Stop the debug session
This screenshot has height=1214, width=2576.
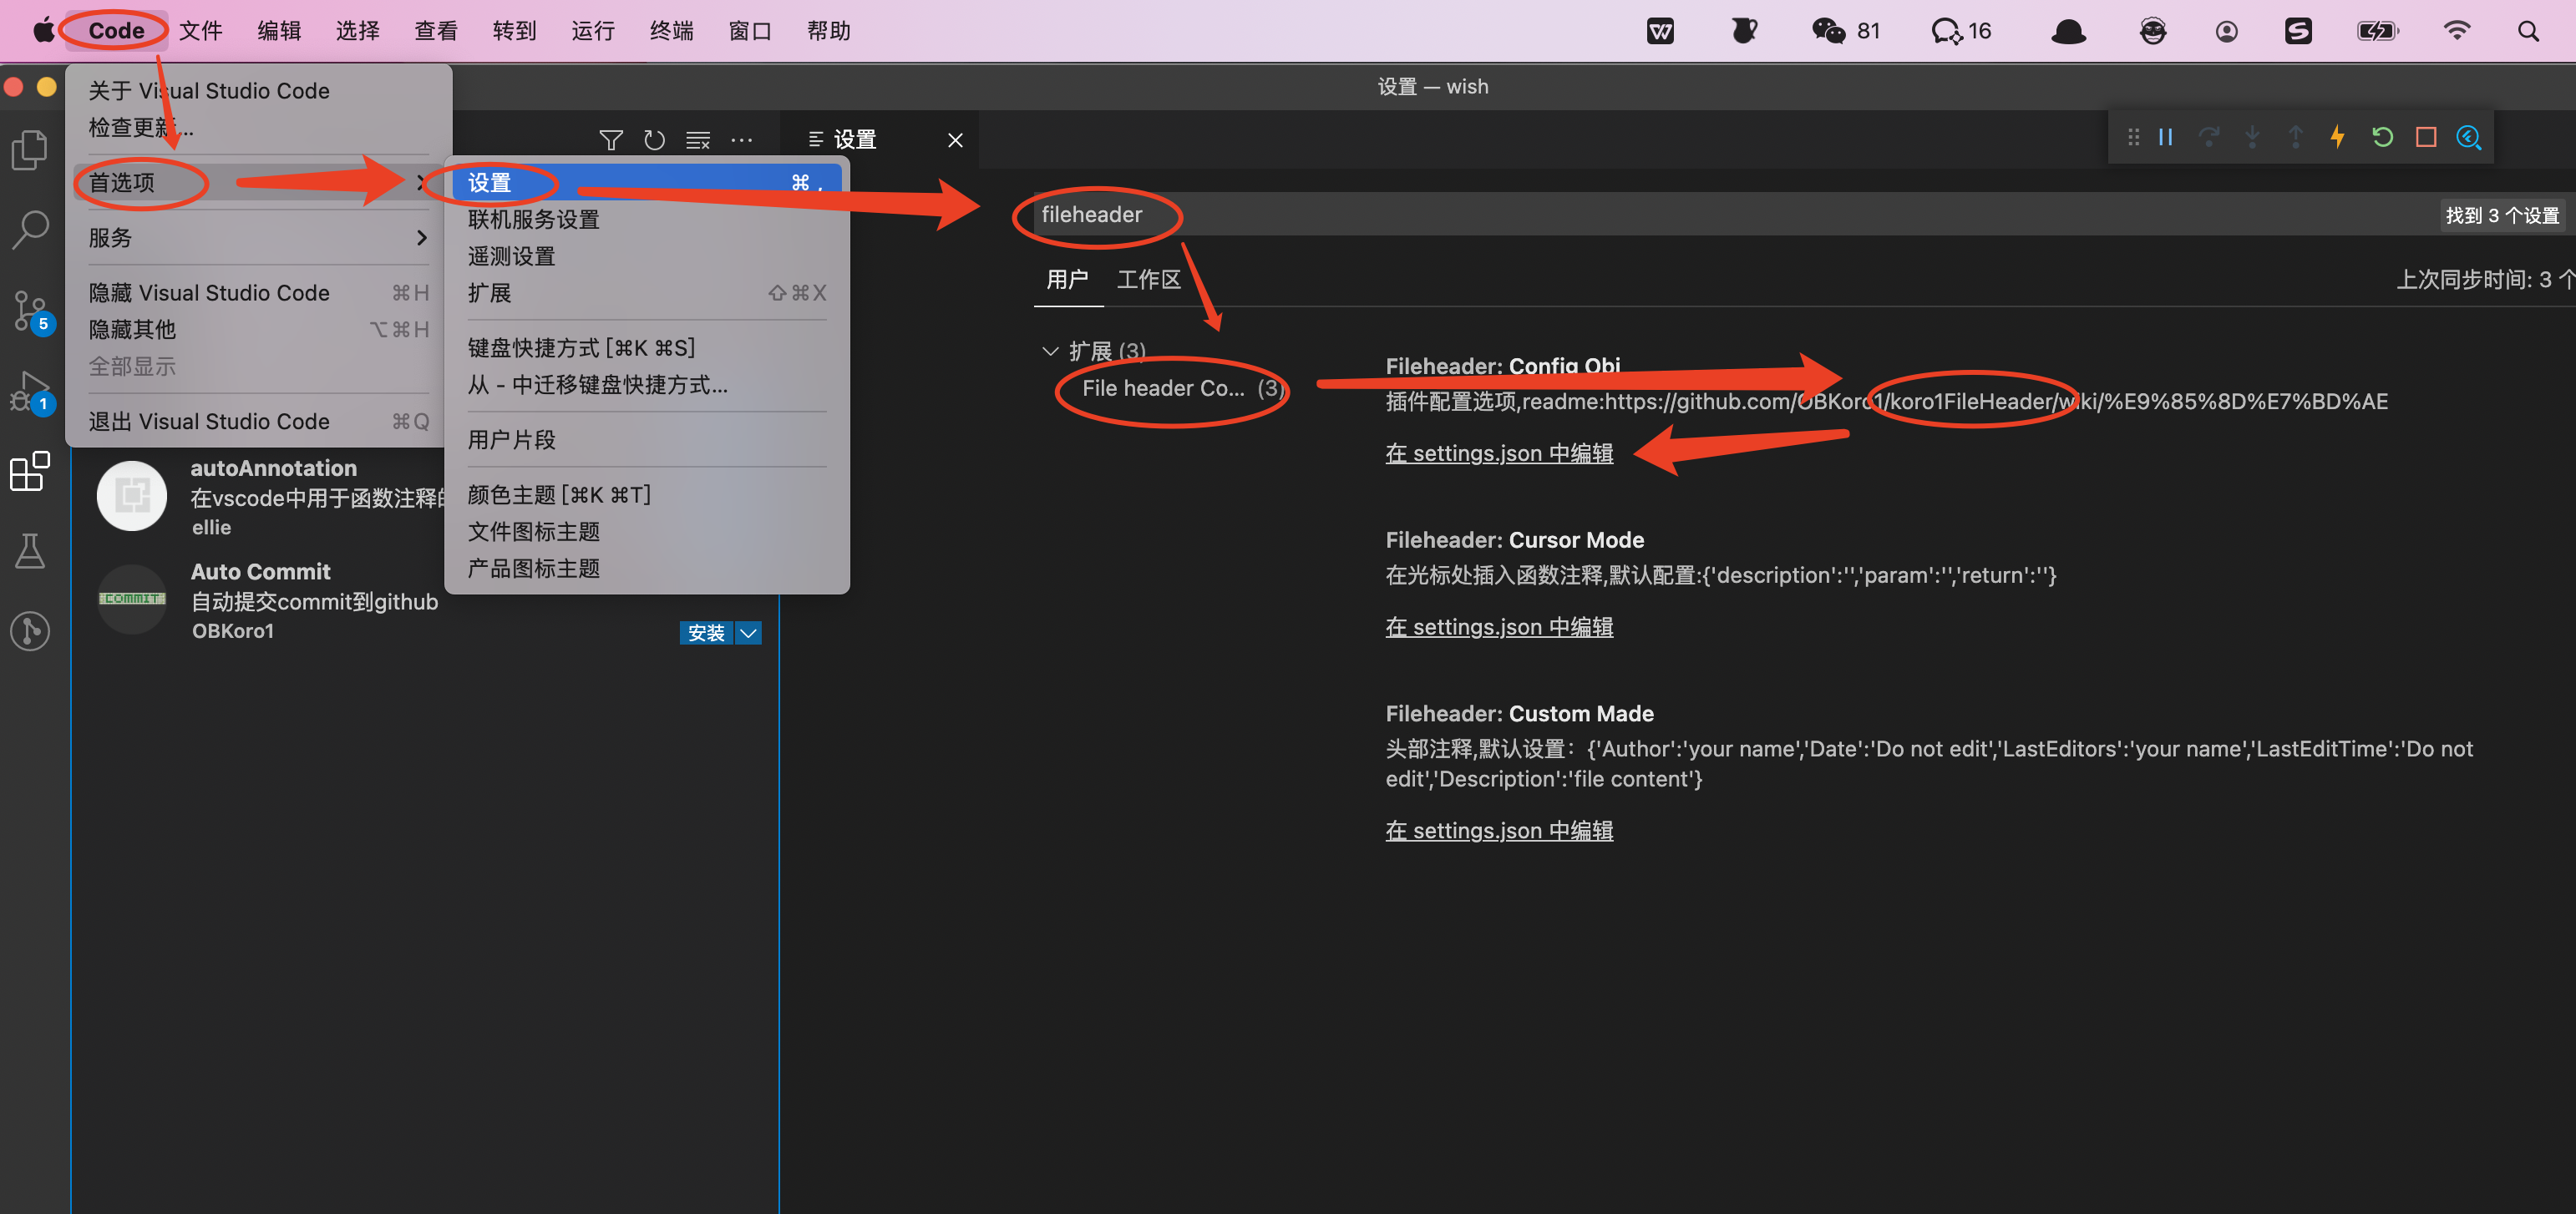(2426, 137)
